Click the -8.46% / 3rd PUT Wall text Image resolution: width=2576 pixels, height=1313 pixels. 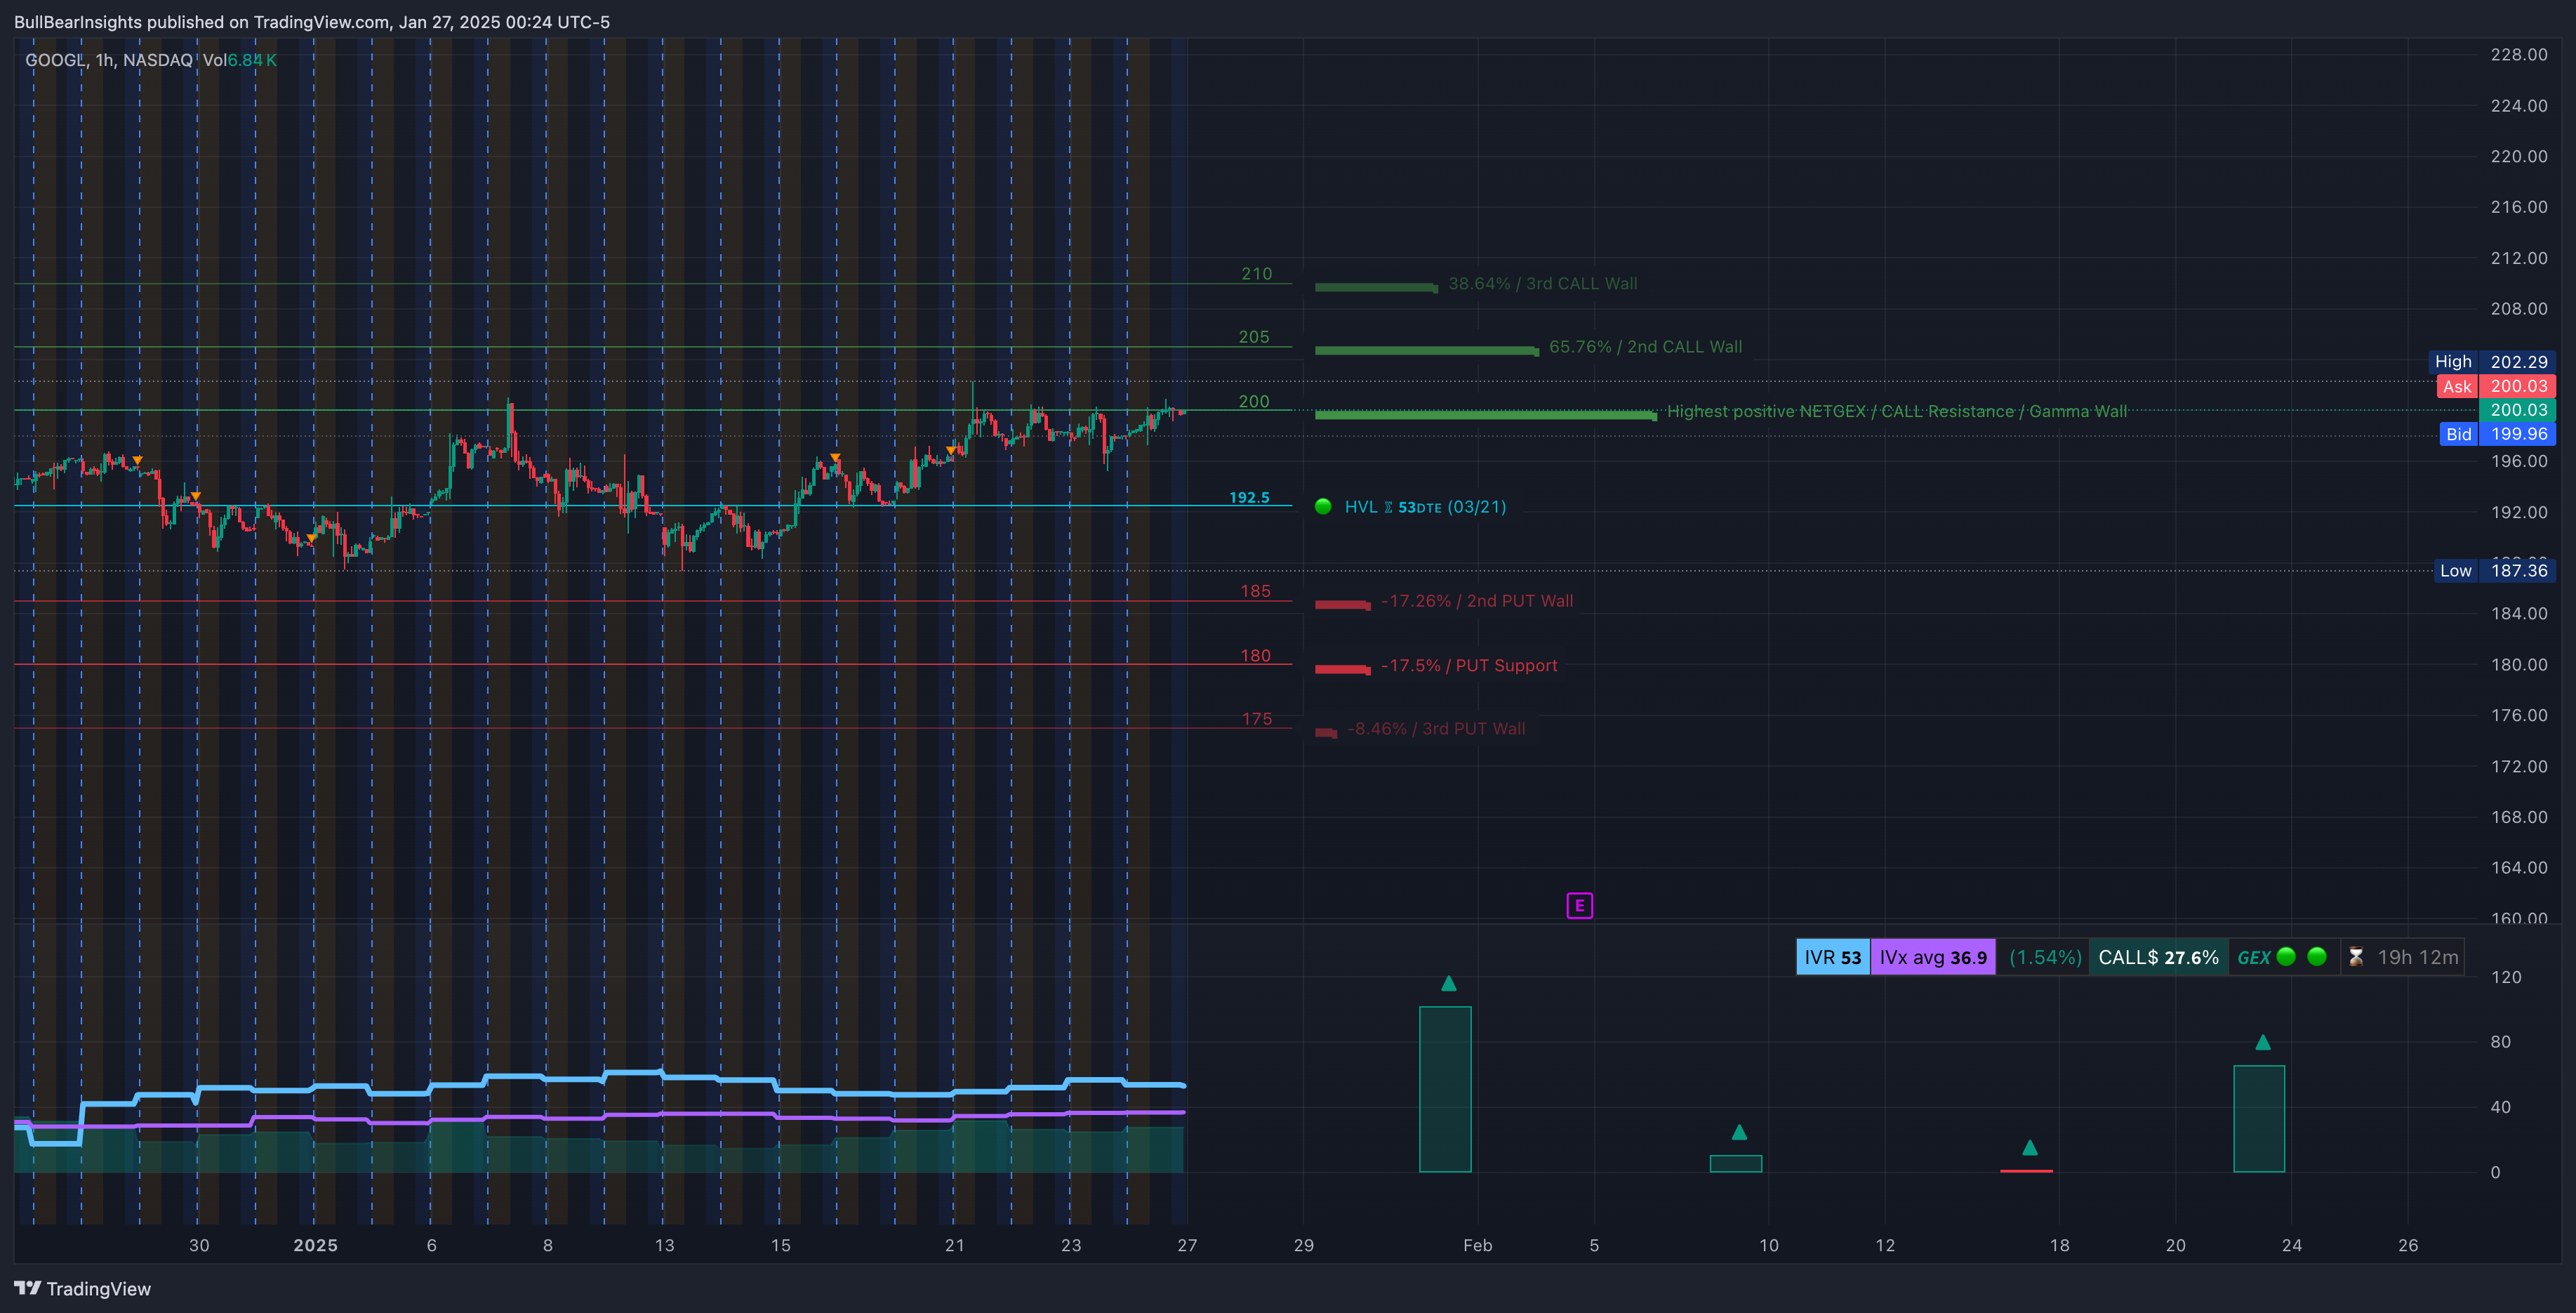1436,729
